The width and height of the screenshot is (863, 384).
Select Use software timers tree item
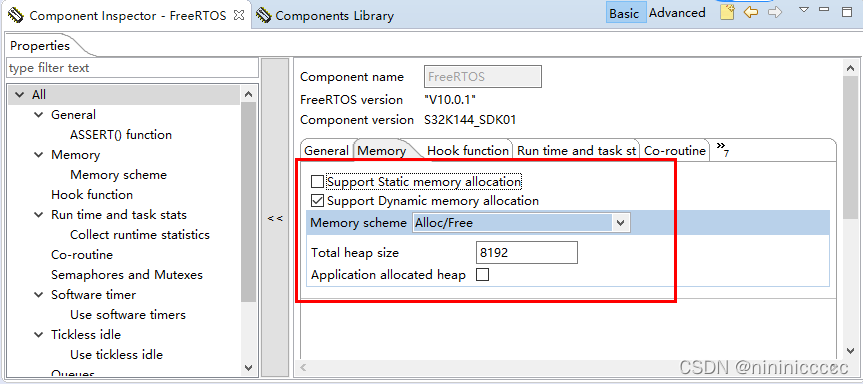128,315
